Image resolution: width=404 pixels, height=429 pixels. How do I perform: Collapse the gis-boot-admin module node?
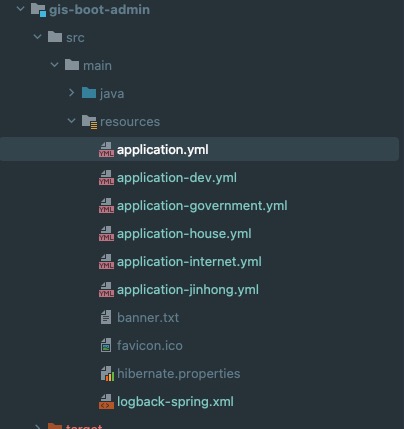tap(21, 9)
